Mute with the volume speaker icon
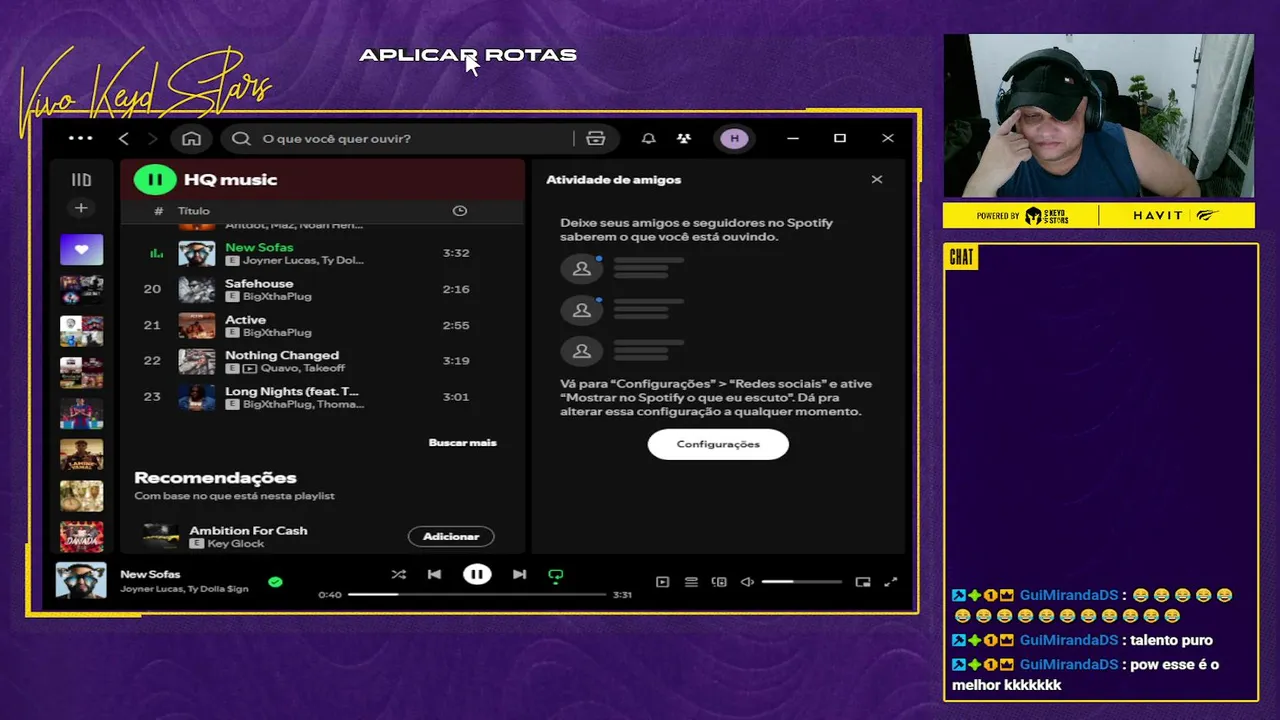This screenshot has height=720, width=1280. pyautogui.click(x=747, y=582)
